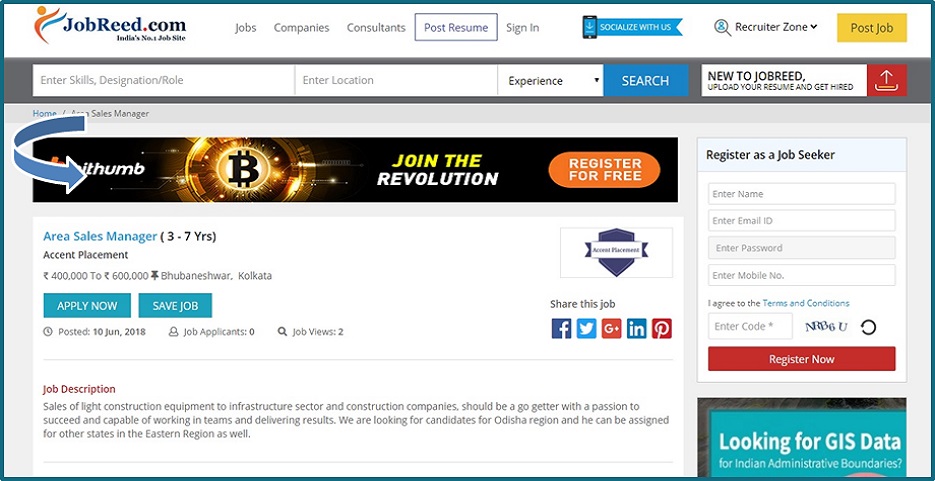Focus the Enter Password field
Viewport: 935px width, 481px height.
(801, 248)
